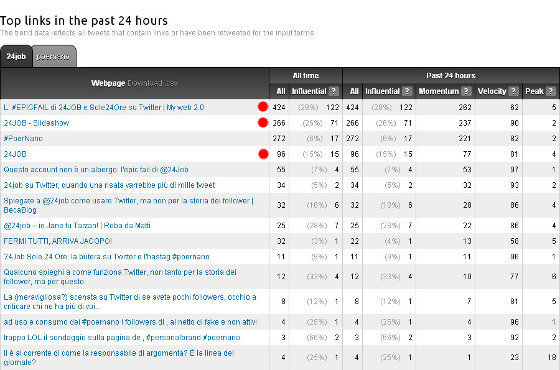
Task: Click red dot next to 24JOB - Slideshow
Action: coord(263,122)
